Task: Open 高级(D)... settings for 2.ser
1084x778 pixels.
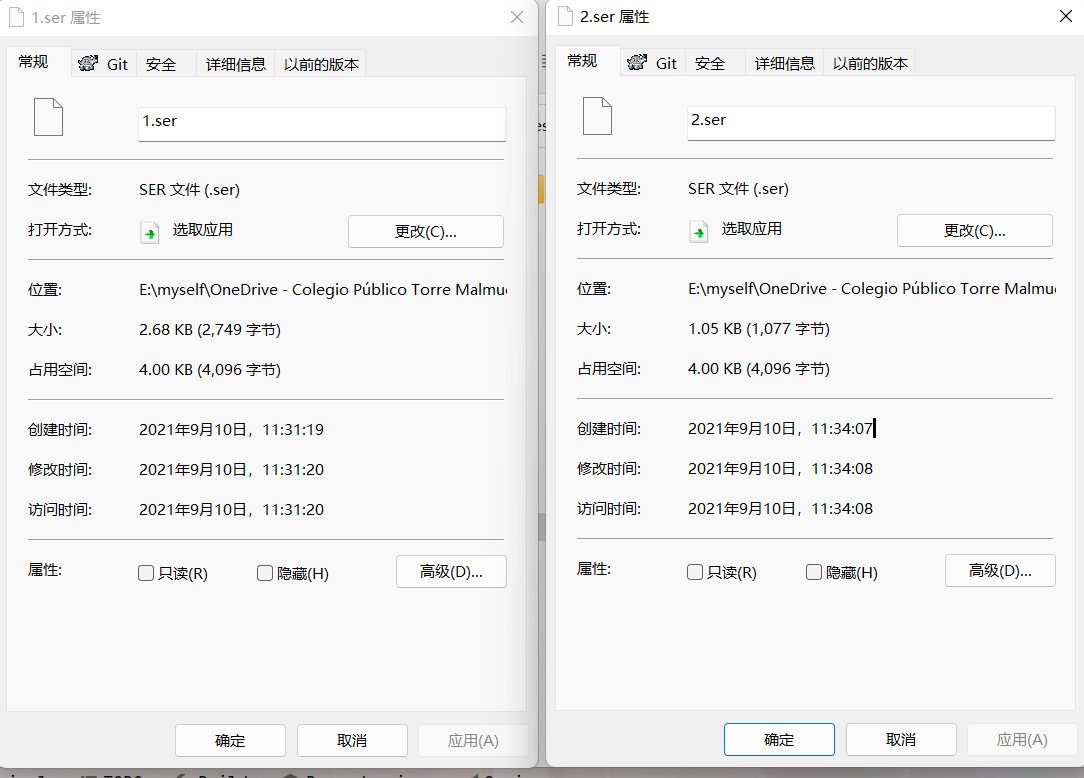Action: tap(1000, 571)
